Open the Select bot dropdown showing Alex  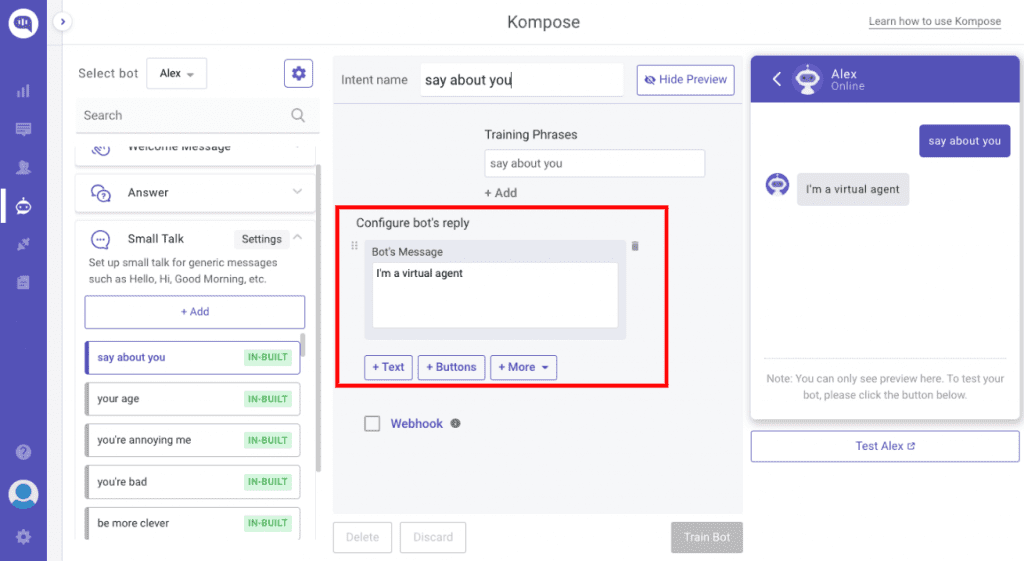pyautogui.click(x=176, y=73)
